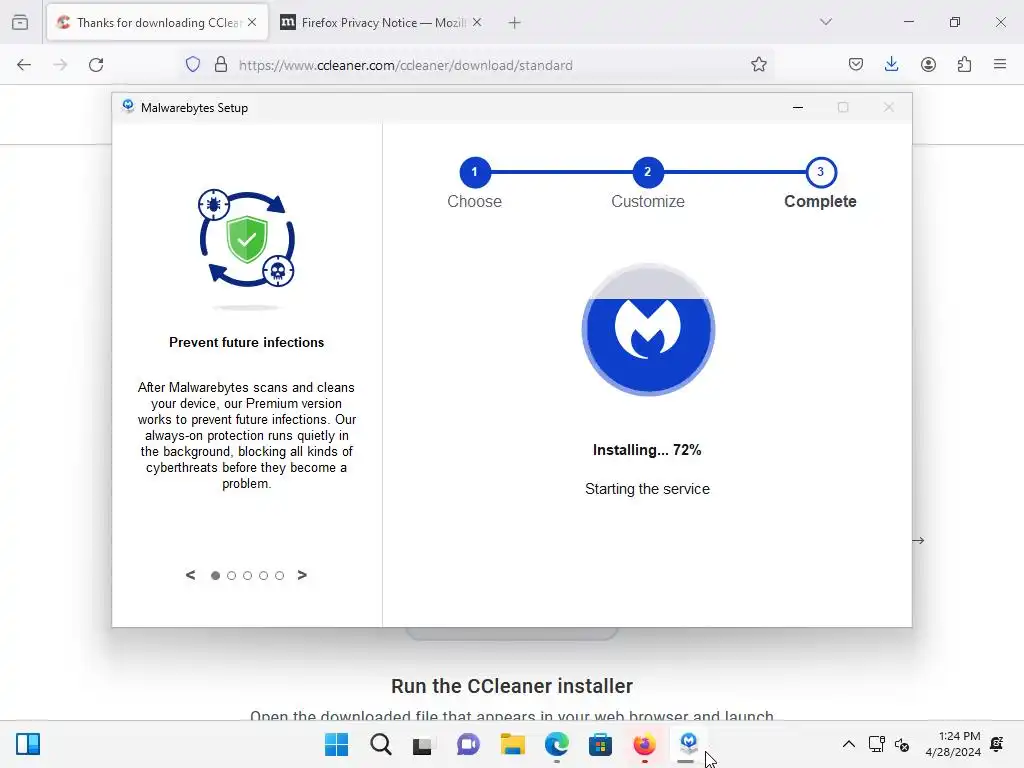Select the fourth carousel dot
This screenshot has width=1024, height=768.
point(263,575)
